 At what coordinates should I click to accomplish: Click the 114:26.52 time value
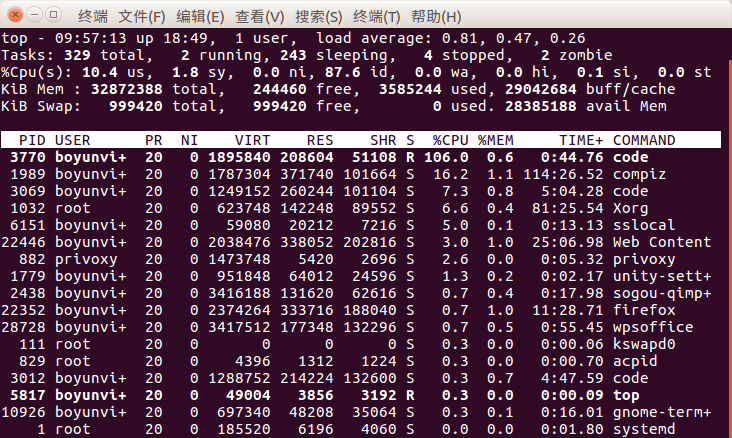563,174
